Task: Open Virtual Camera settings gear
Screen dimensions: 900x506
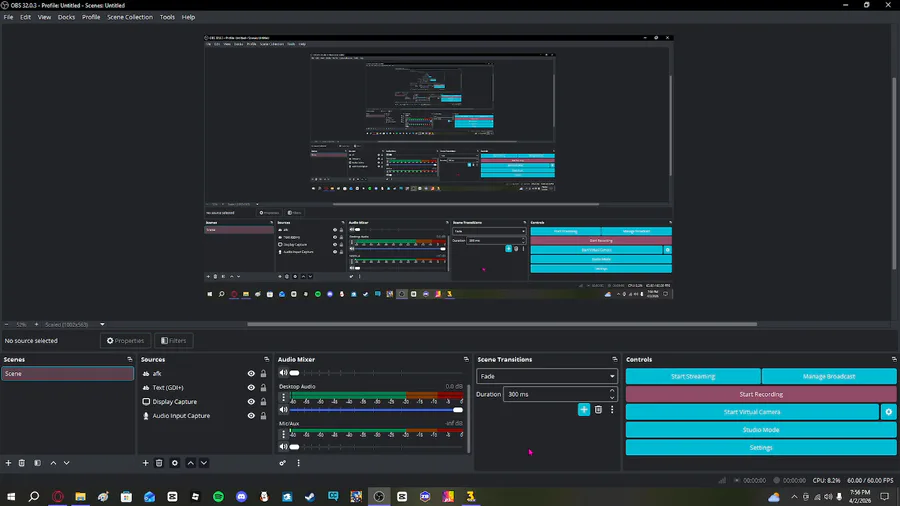Action: [x=889, y=412]
